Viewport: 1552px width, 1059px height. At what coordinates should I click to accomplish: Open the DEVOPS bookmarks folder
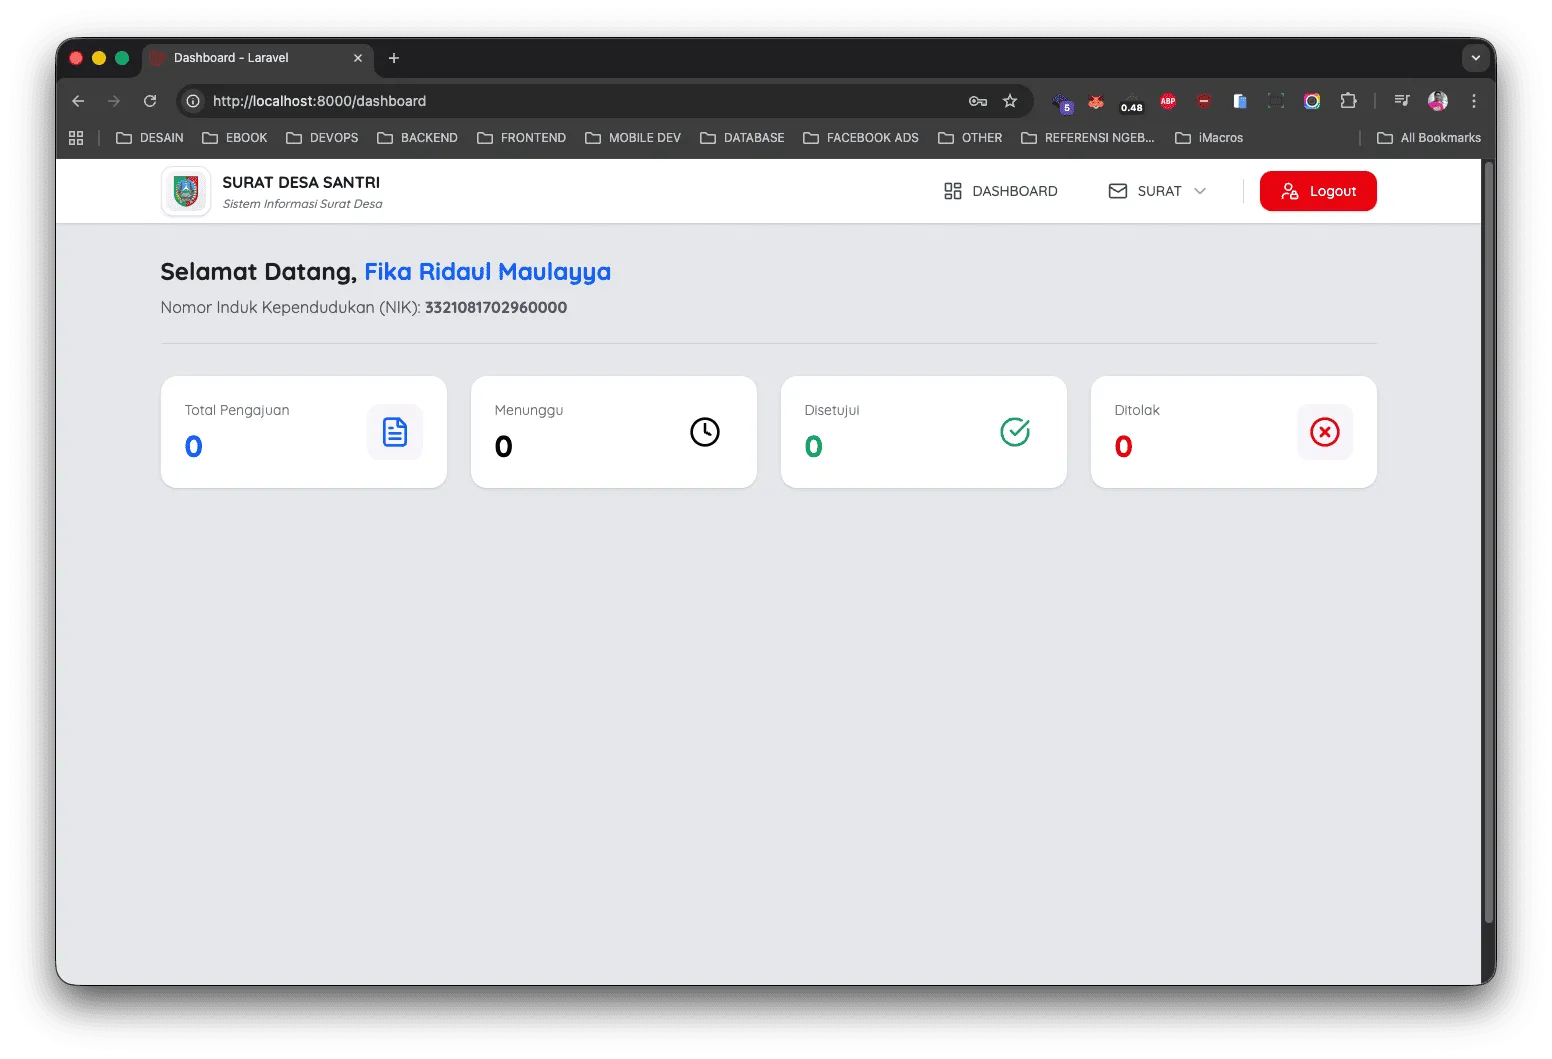(322, 138)
